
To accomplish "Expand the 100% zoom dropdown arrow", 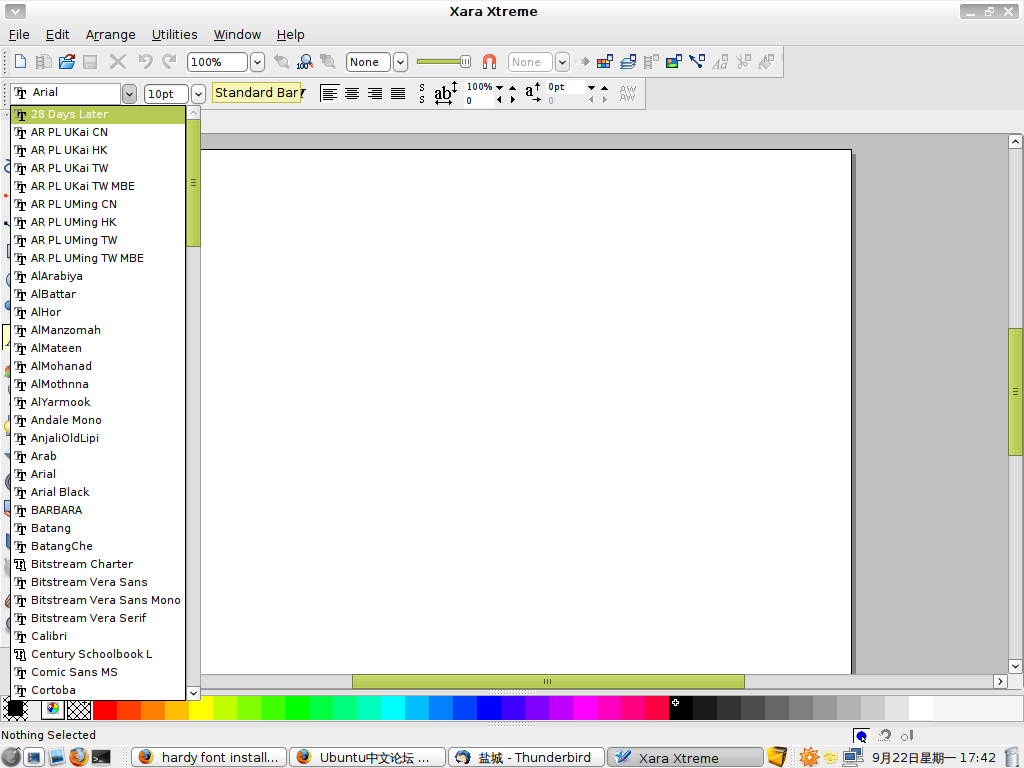I will (x=257, y=62).
